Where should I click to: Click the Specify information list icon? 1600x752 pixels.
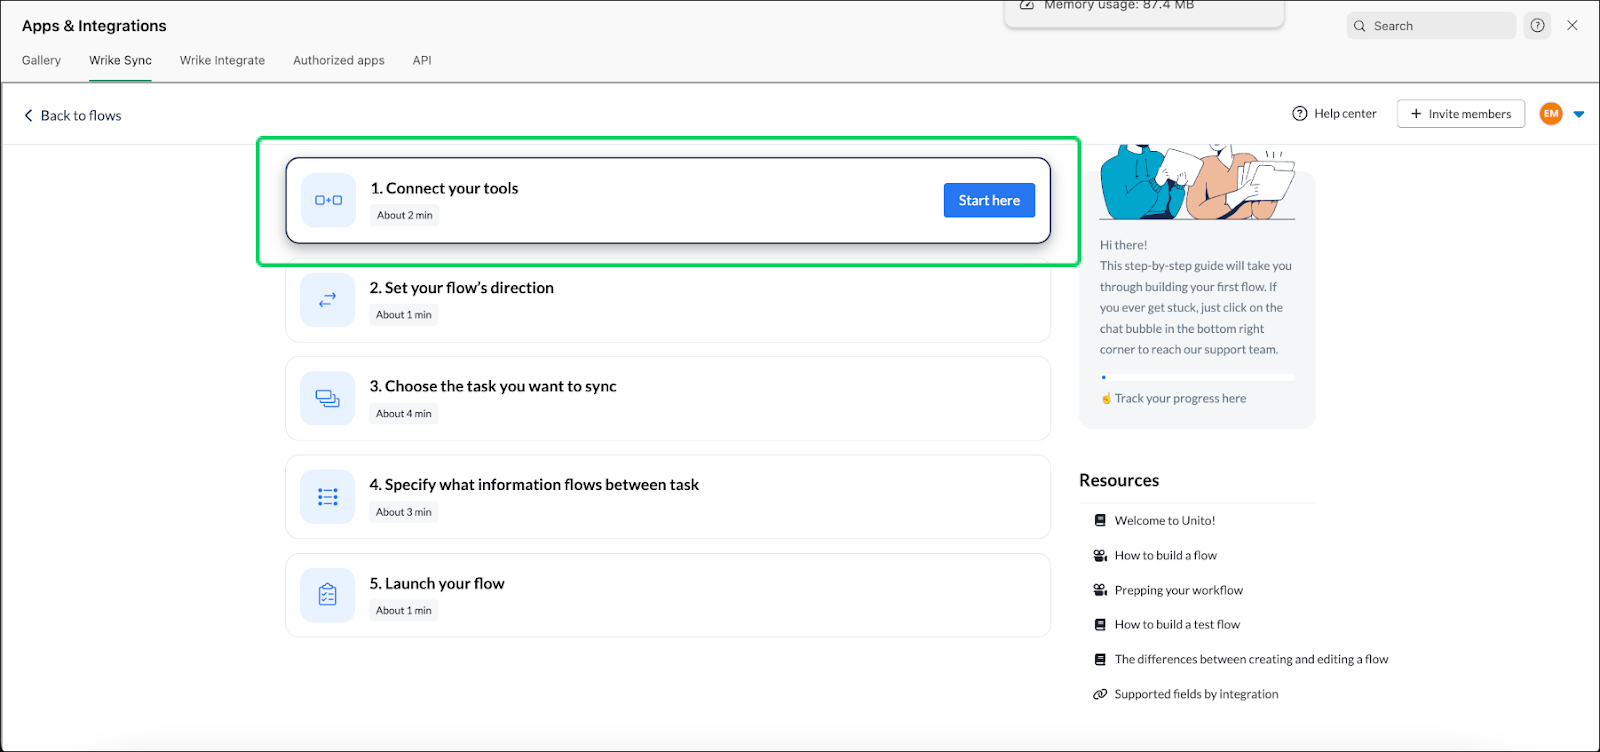pyautogui.click(x=327, y=497)
